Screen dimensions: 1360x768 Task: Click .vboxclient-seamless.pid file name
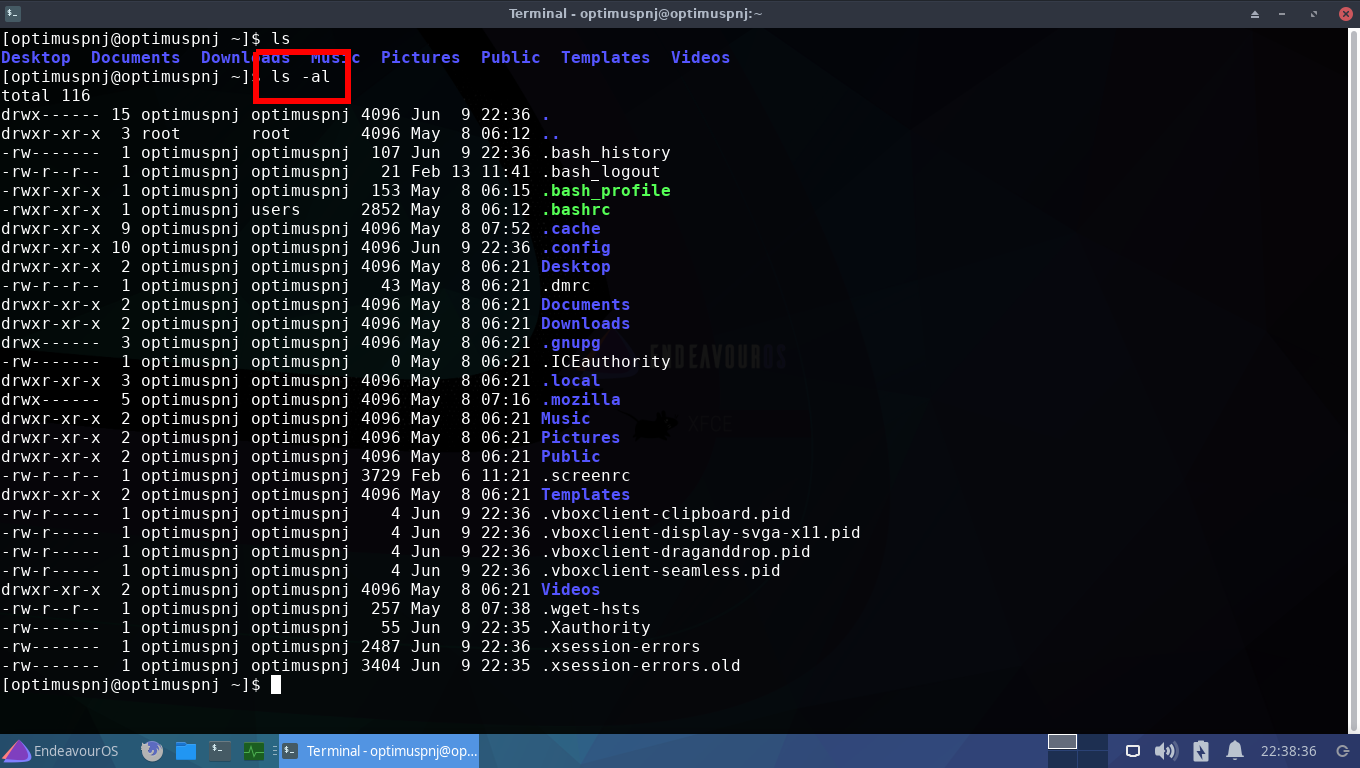tap(661, 571)
